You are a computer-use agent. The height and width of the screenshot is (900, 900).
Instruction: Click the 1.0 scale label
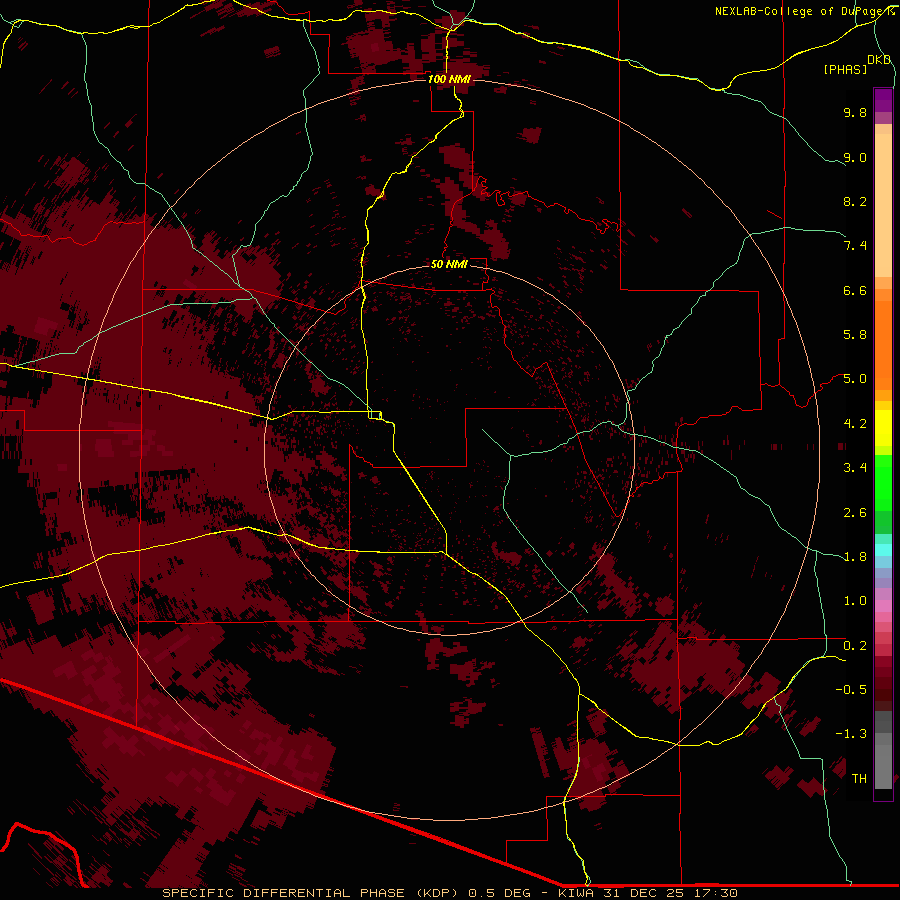point(855,601)
